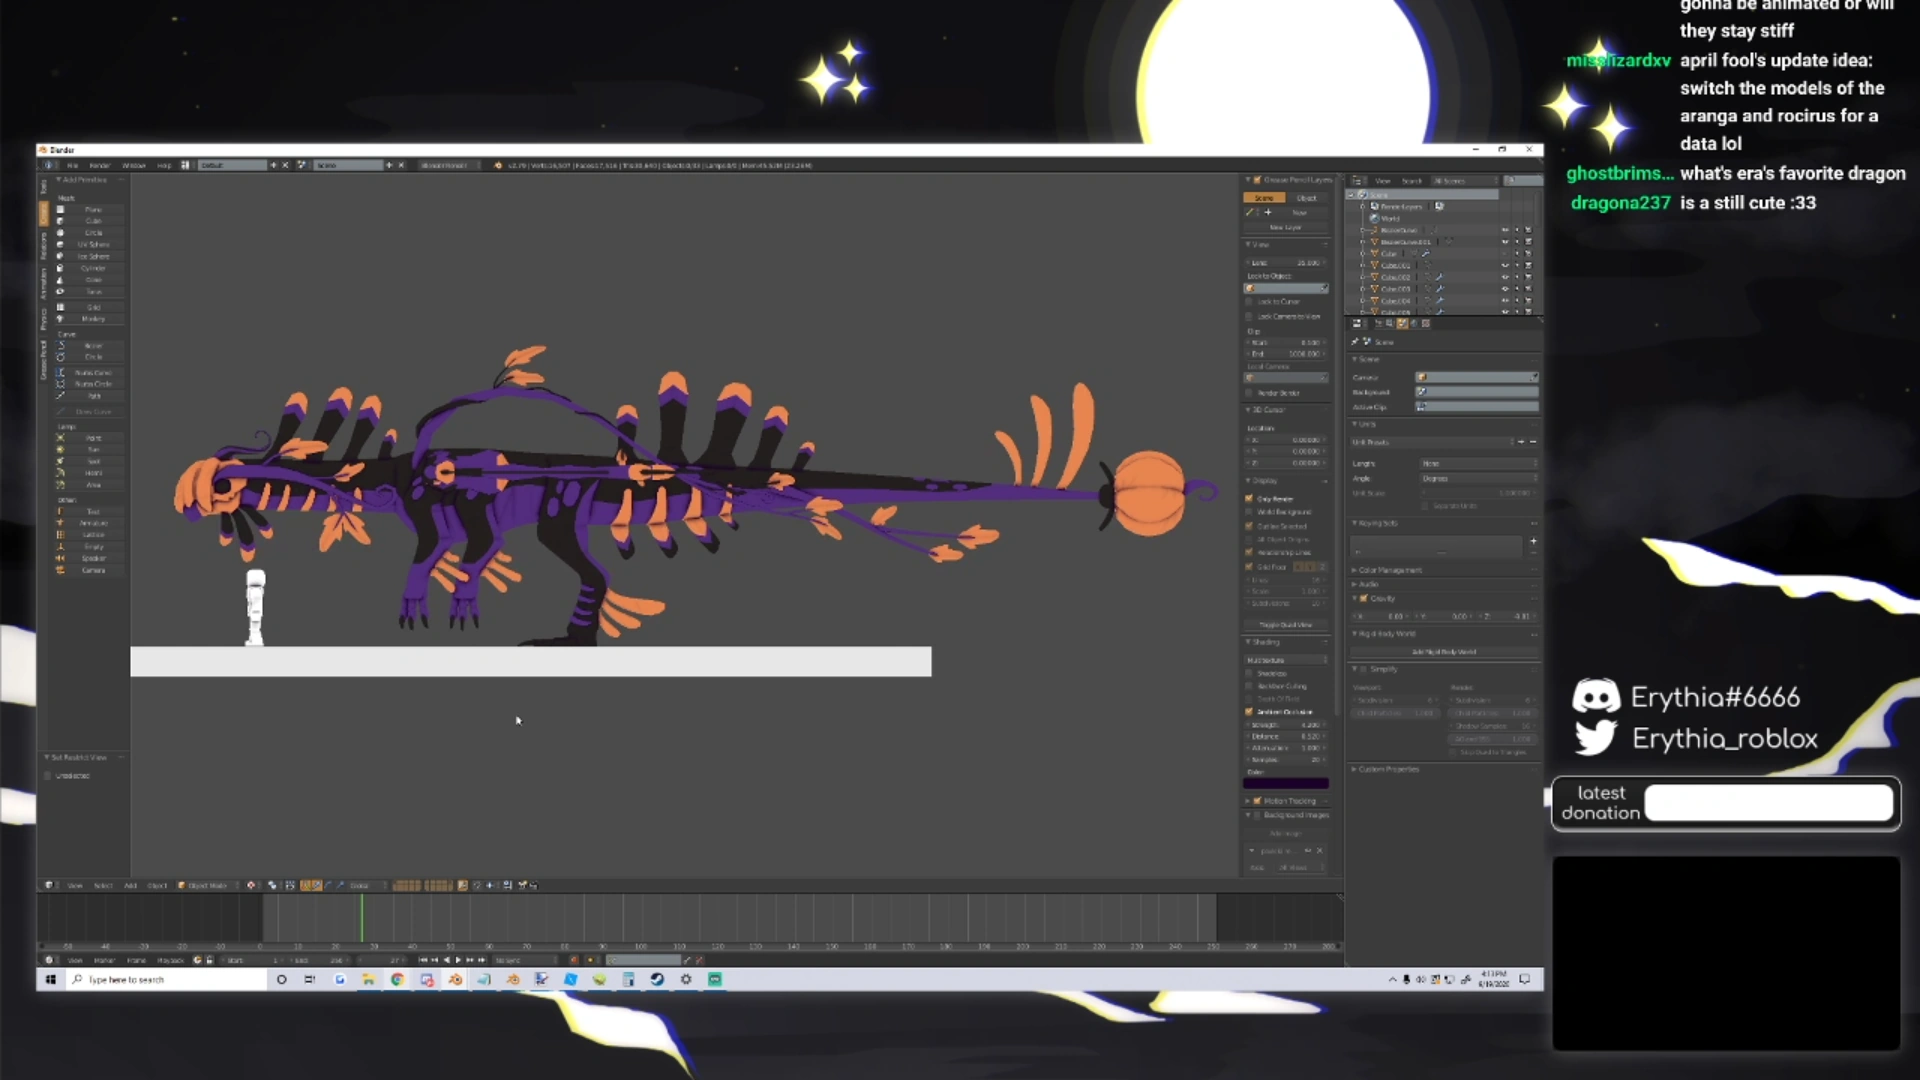
Task: Click the purple ambient occlusion color swatch
Action: tap(1286, 784)
